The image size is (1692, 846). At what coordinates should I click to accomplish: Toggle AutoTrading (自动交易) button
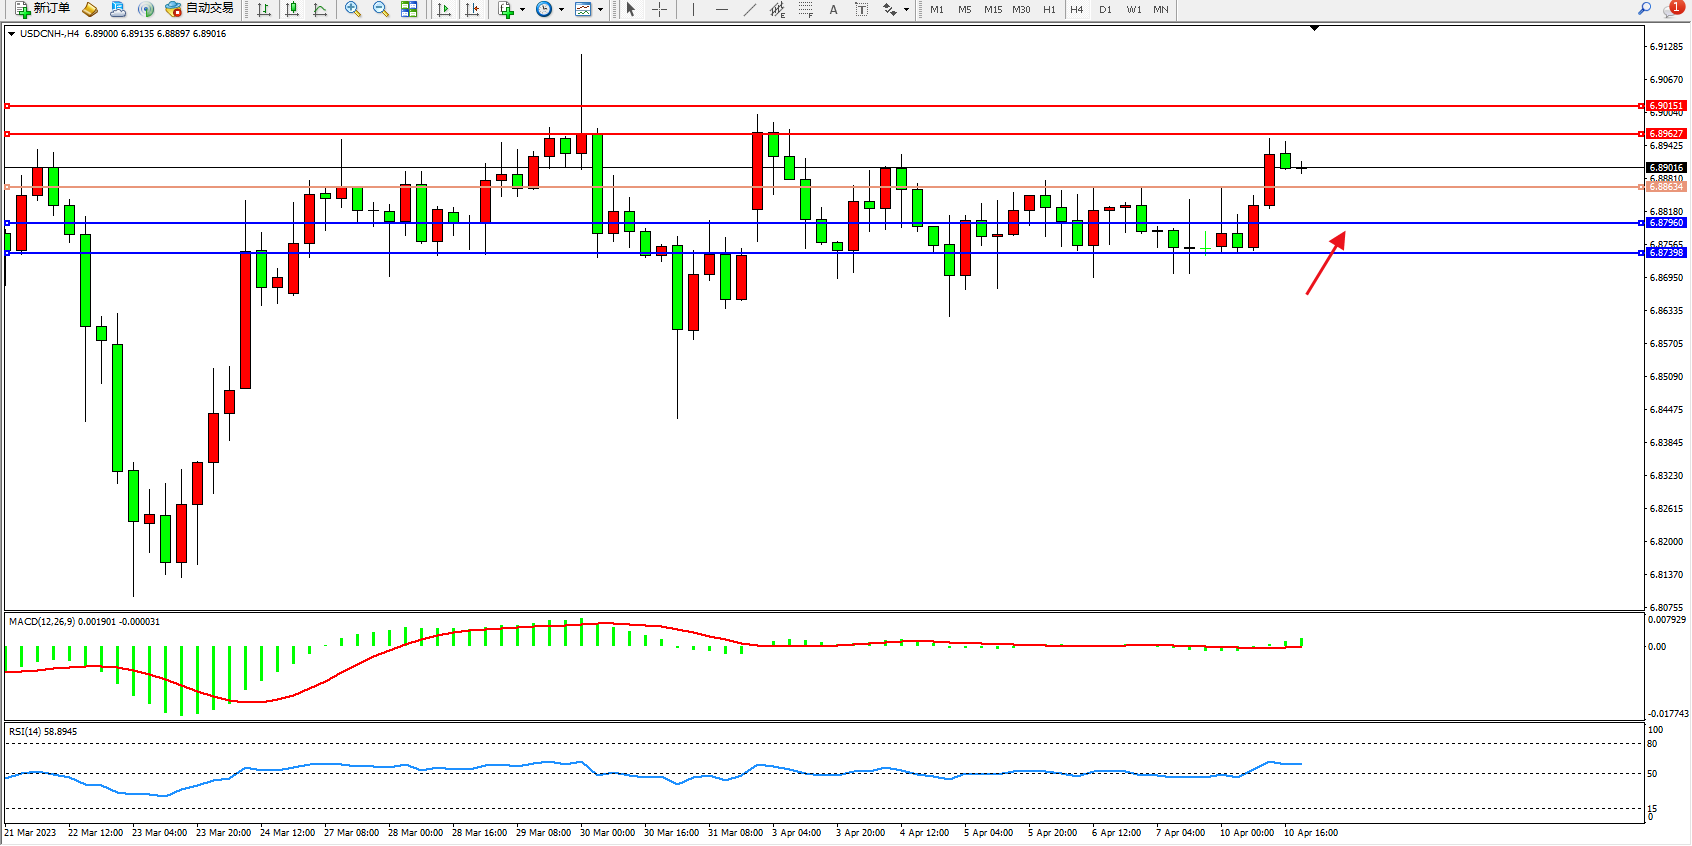tap(199, 9)
